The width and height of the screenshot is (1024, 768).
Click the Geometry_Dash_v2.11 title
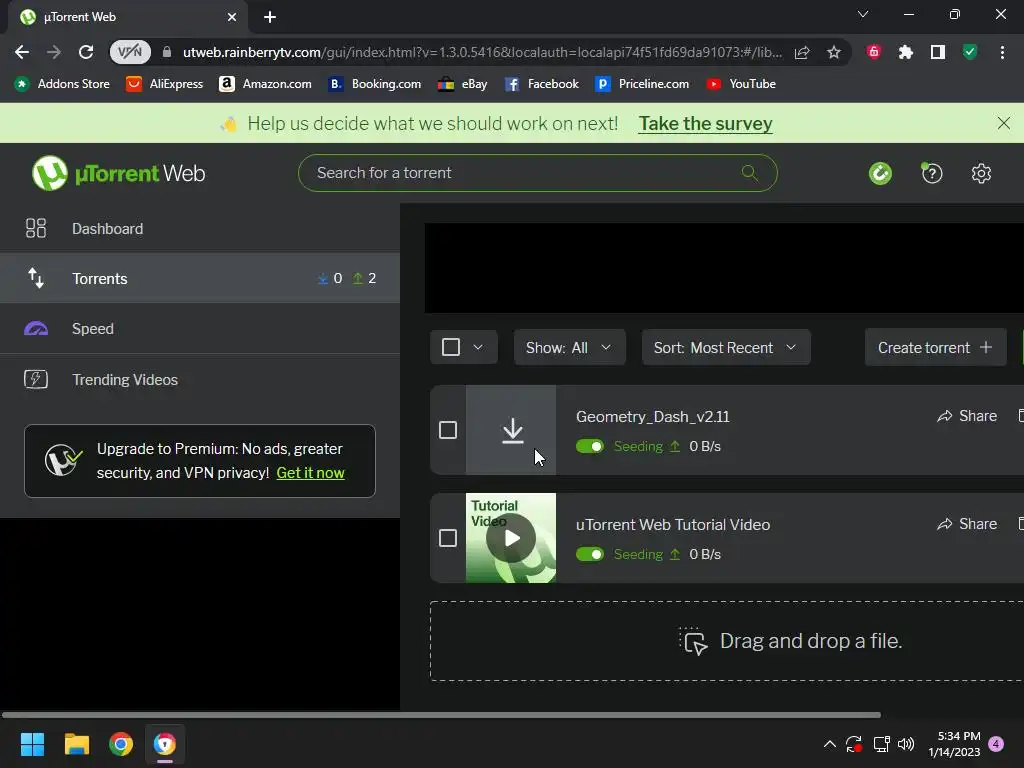click(652, 417)
